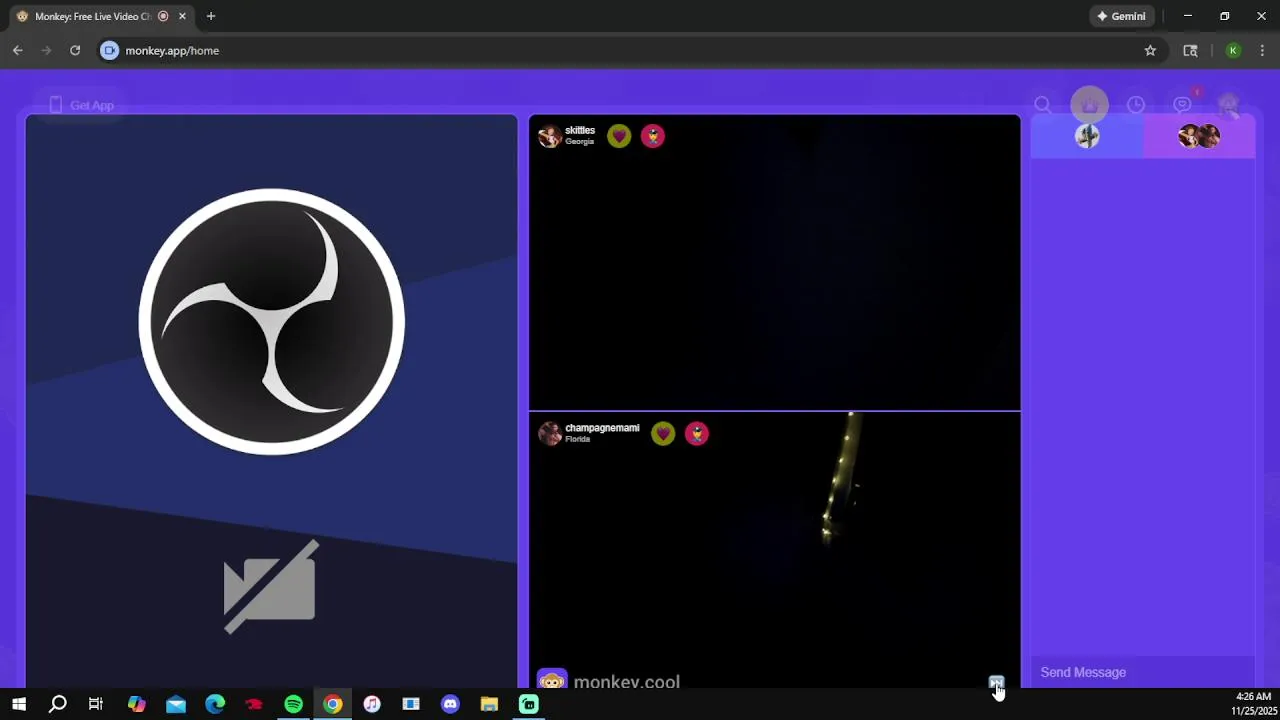1280x720 pixels.
Task: Open Microsoft Edge from the taskbar
Action: (215, 704)
